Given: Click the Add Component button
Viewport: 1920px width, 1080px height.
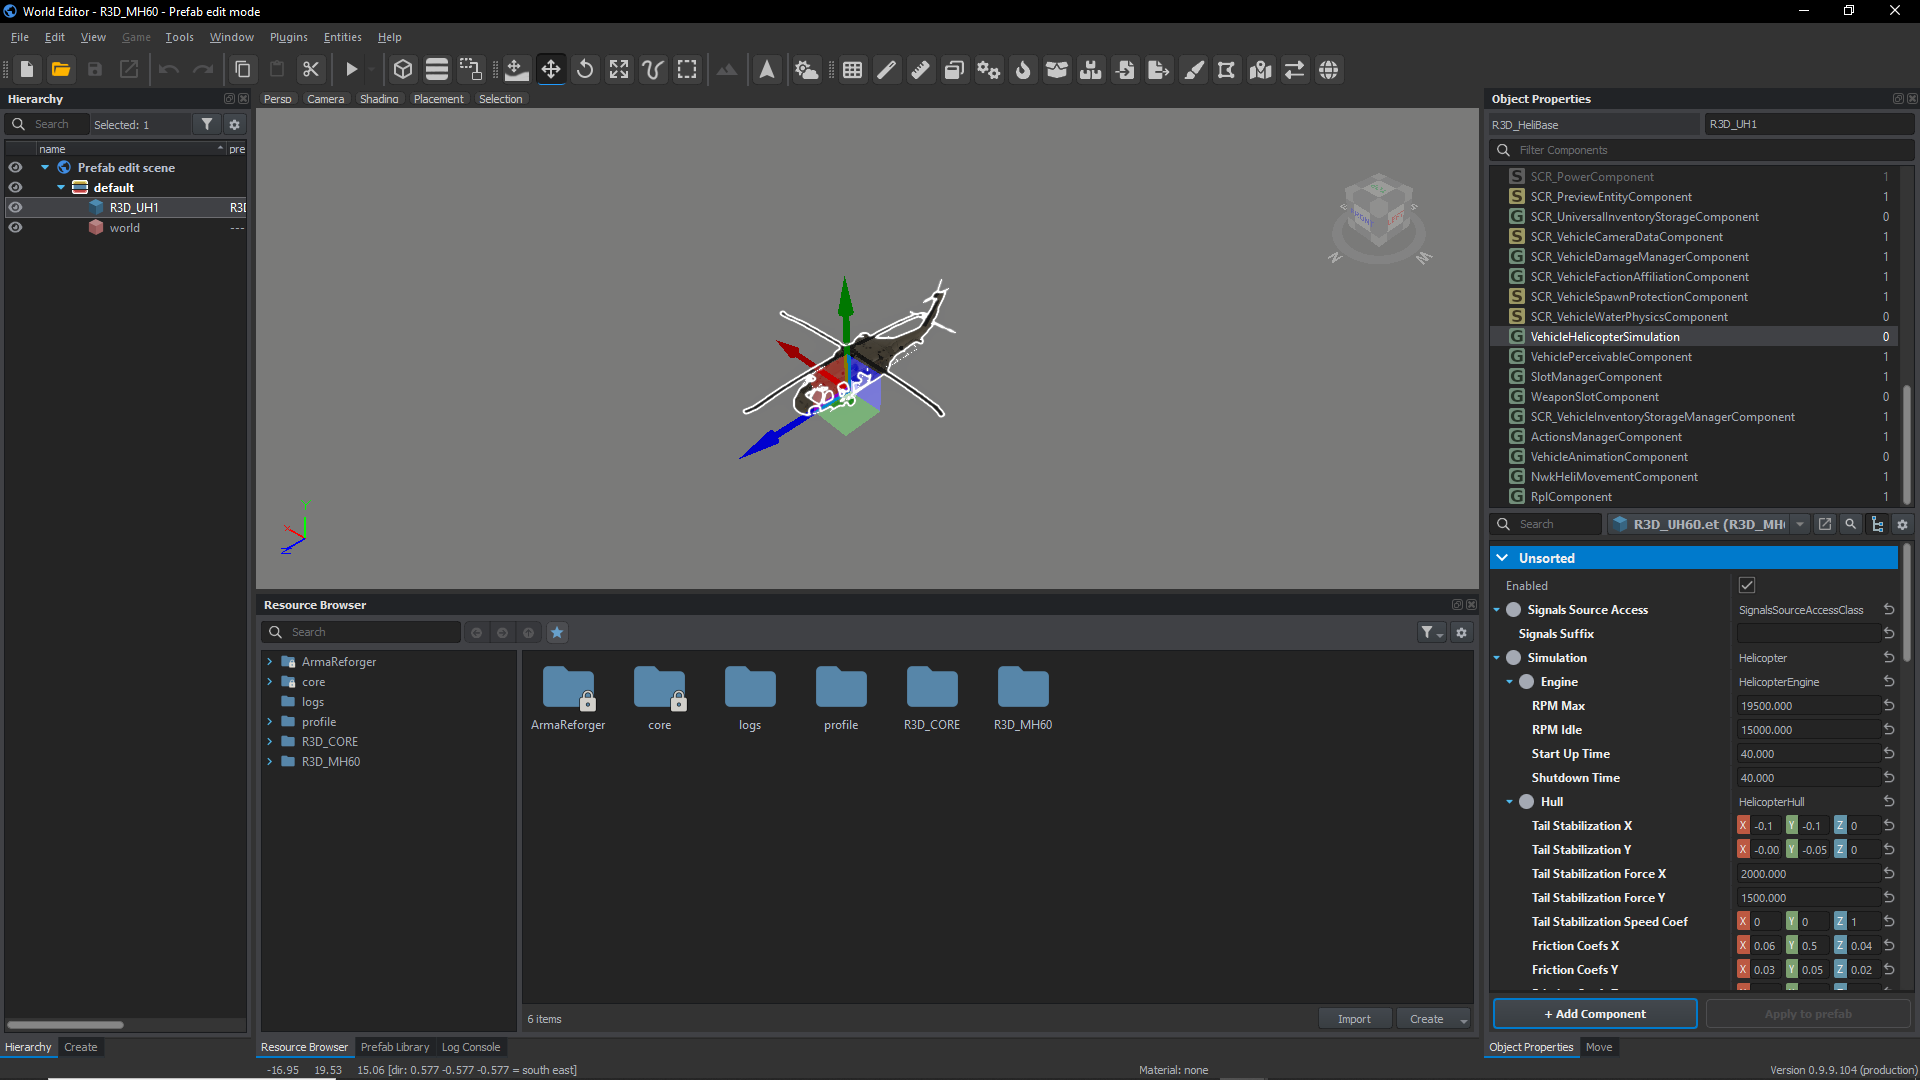Looking at the screenshot, I should click(x=1594, y=1014).
